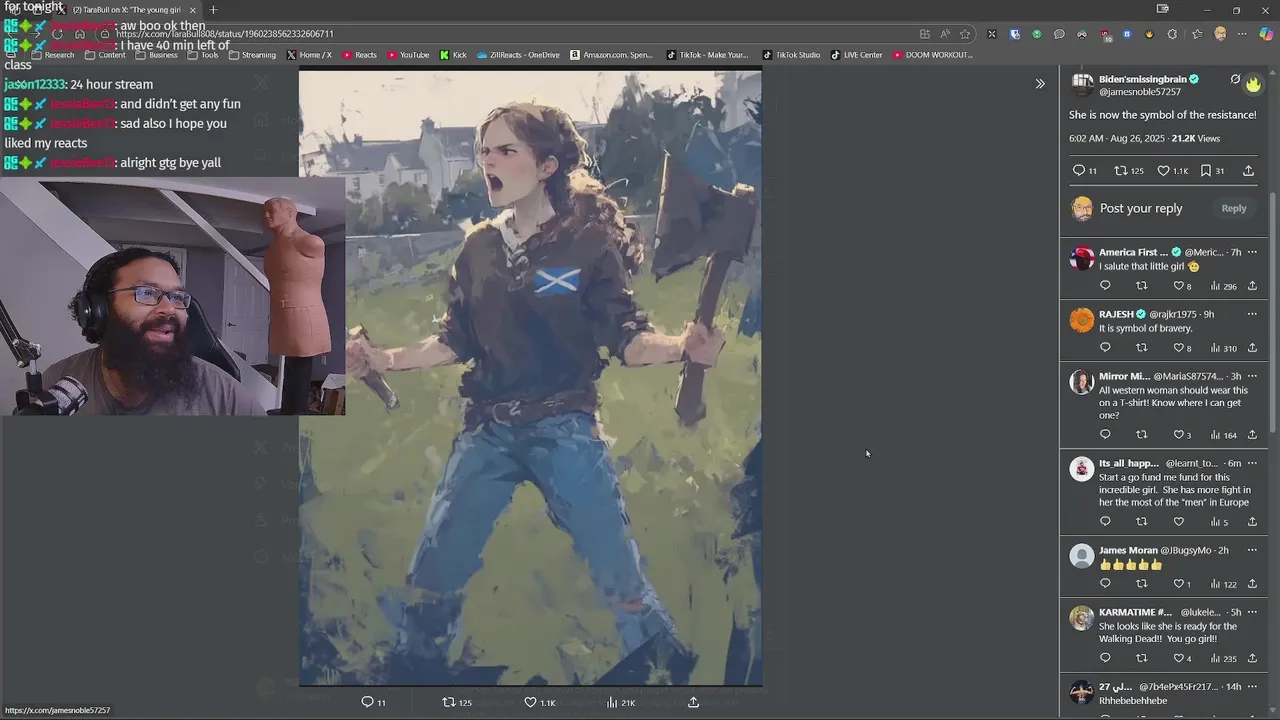The width and height of the screenshot is (1280, 720).
Task: Open the TikTok Studio bookmark
Action: tap(791, 55)
